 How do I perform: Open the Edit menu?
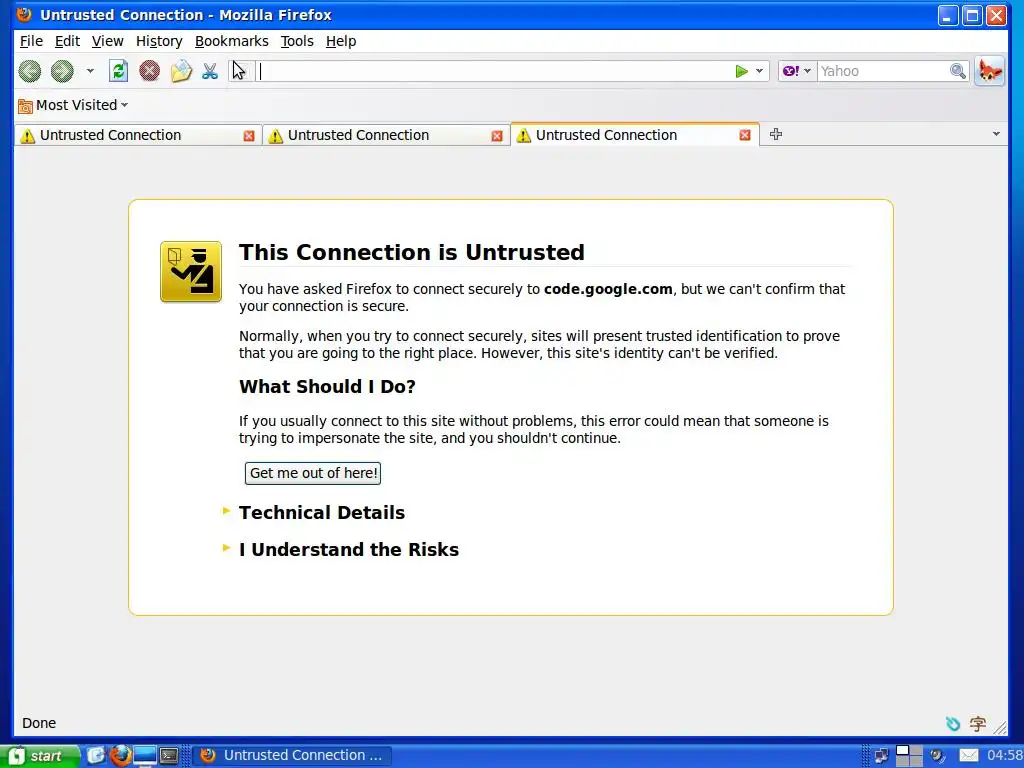click(x=67, y=41)
